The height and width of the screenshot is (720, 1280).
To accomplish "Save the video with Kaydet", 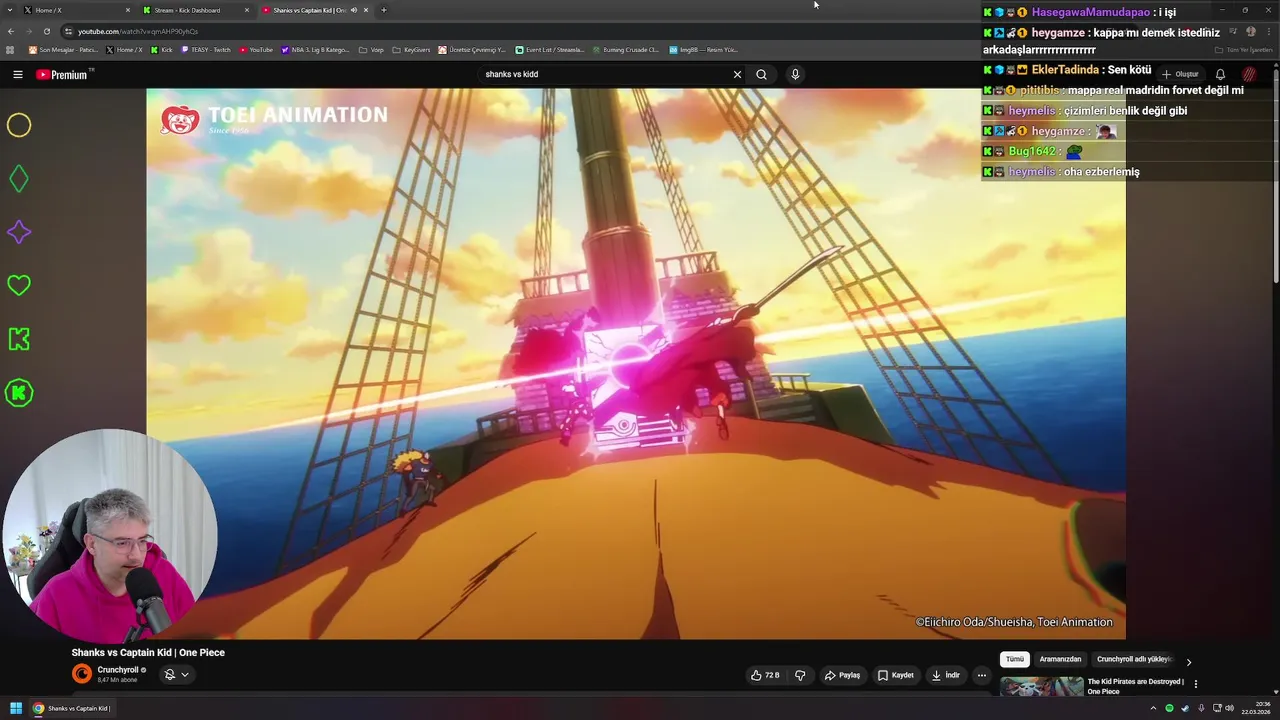I will [x=896, y=675].
